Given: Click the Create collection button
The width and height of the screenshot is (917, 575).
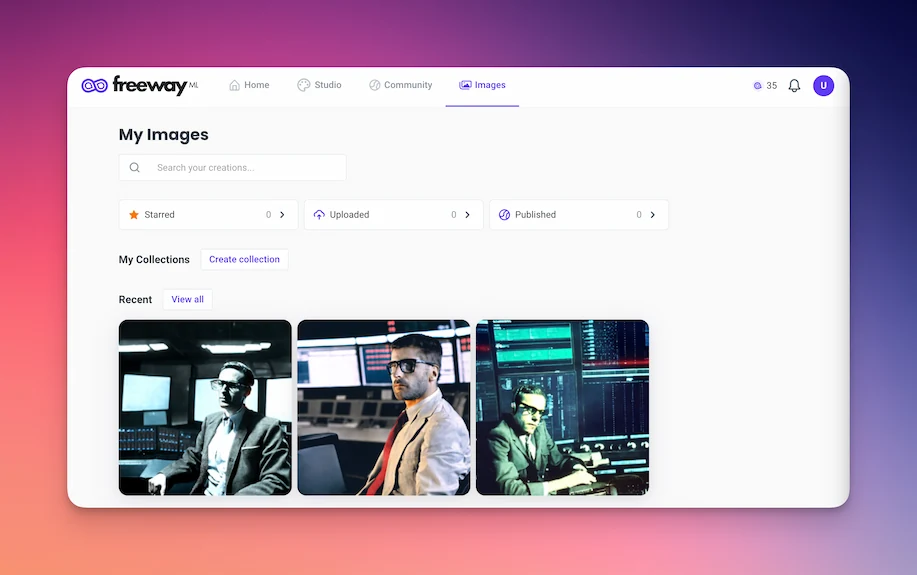Looking at the screenshot, I should (x=244, y=259).
